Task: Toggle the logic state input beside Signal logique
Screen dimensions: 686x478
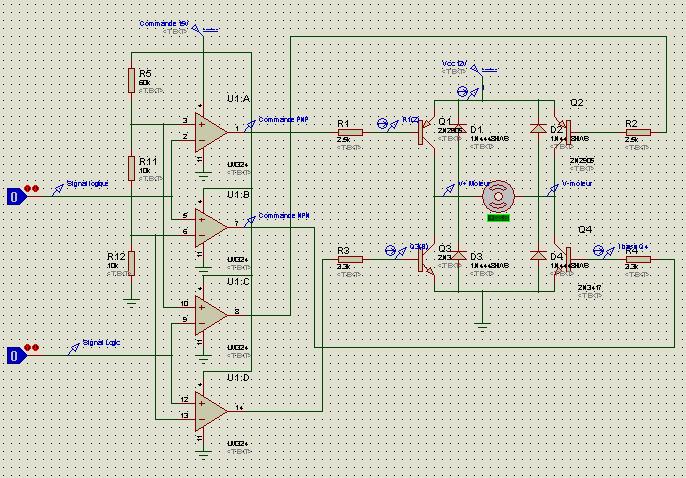Action: tap(17, 196)
